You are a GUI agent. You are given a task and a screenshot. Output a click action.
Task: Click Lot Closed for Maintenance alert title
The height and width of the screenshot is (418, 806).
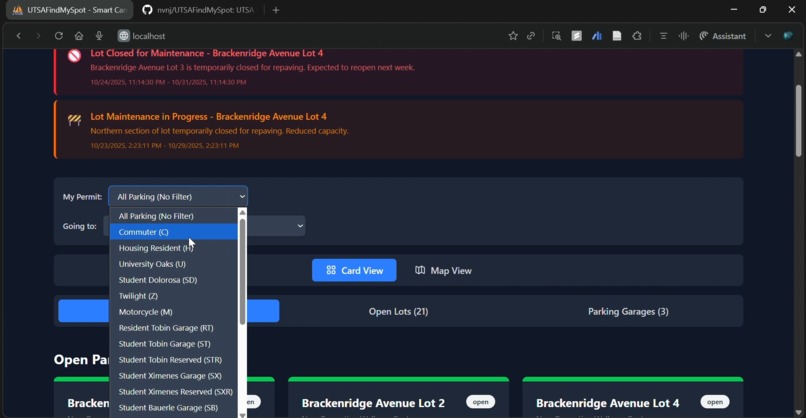(x=207, y=53)
